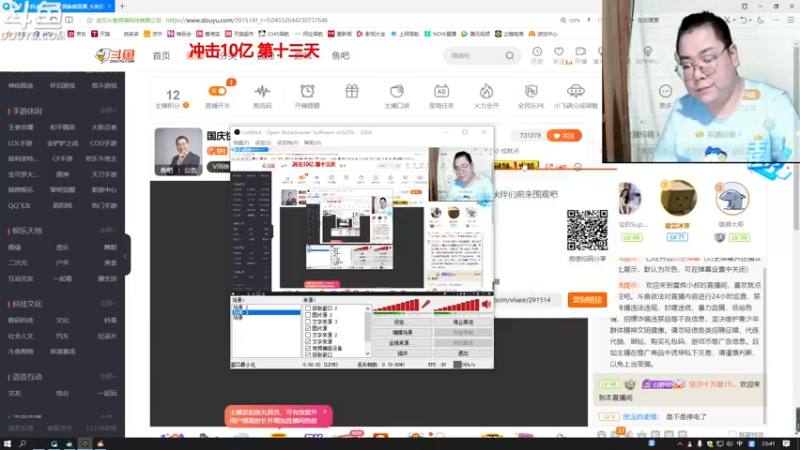
Task: Open a new browser tab
Action: (122, 6)
